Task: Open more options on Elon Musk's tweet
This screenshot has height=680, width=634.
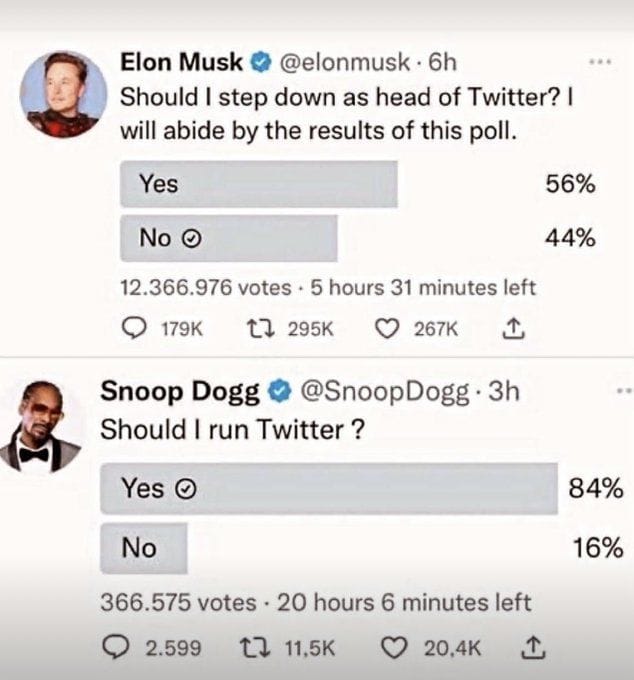Action: point(600,62)
